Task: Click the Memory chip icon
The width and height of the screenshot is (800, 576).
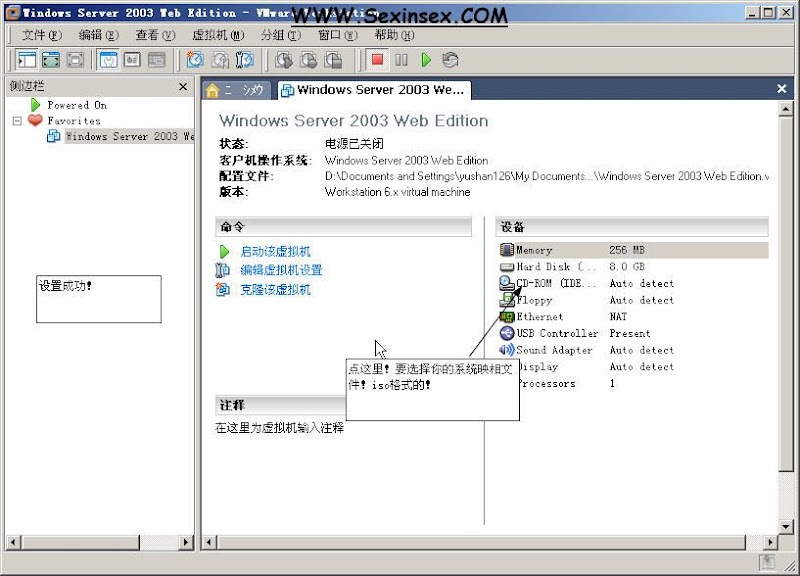Action: point(506,250)
